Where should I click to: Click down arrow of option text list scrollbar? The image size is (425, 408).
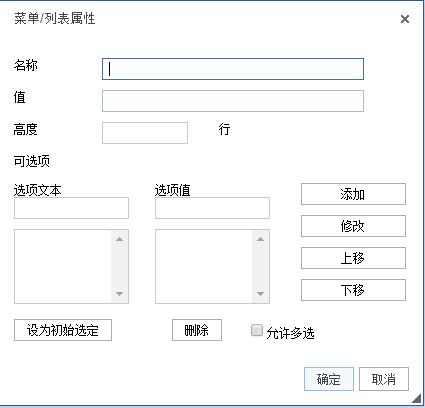(x=119, y=294)
